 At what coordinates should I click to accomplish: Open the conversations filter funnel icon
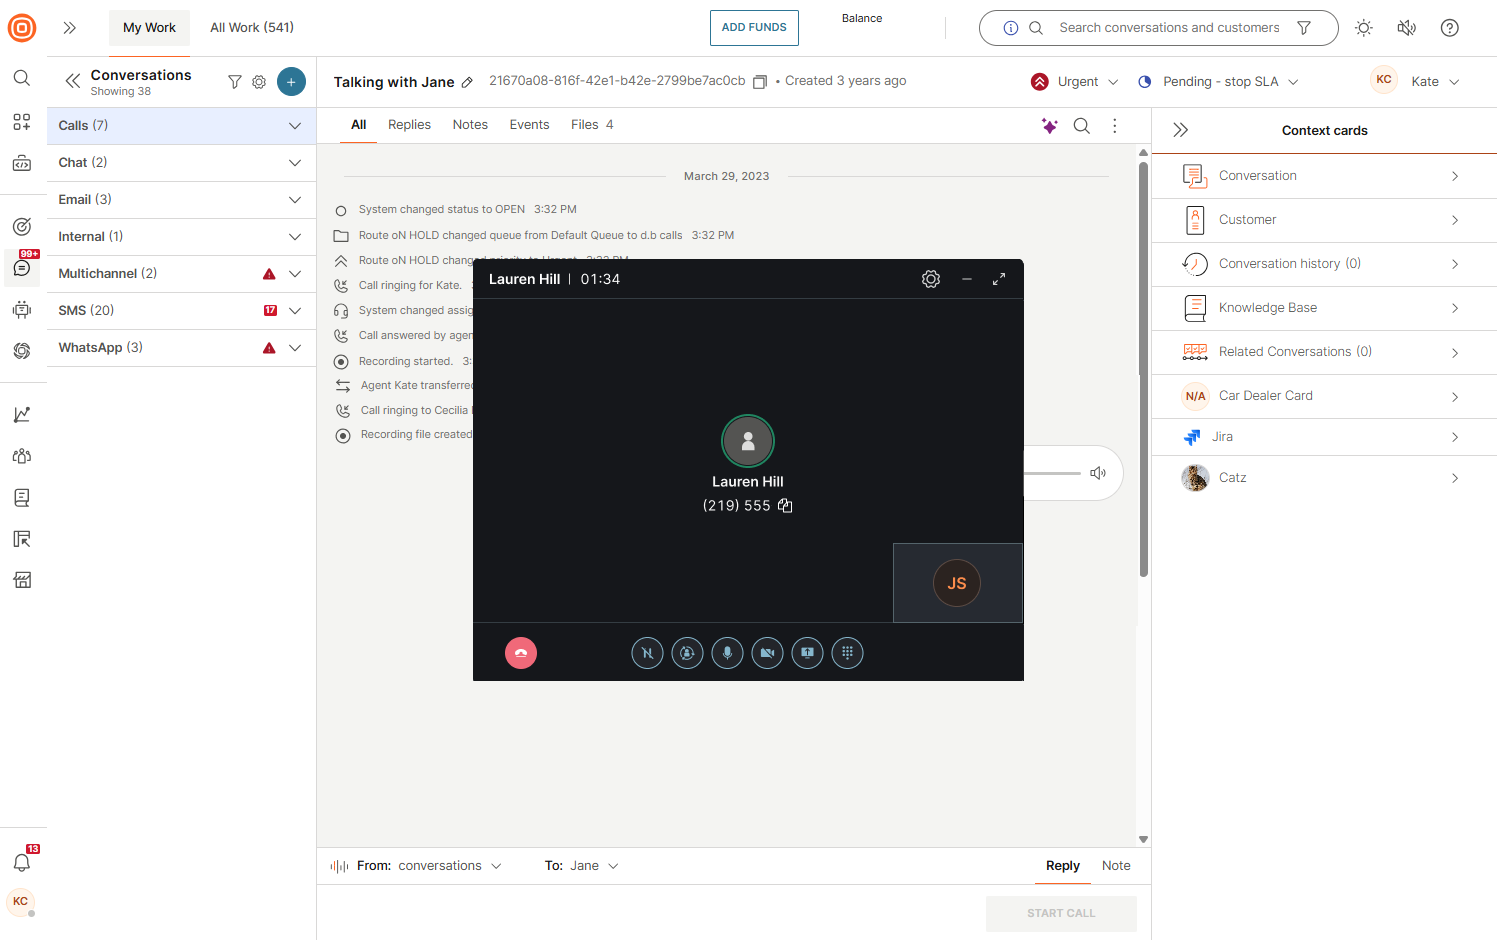coord(235,82)
